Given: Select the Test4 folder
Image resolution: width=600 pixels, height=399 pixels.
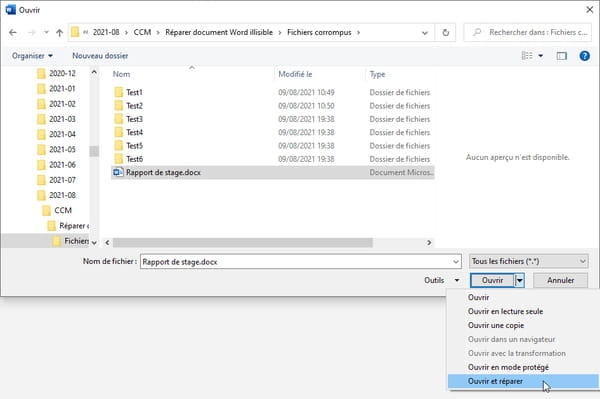Looking at the screenshot, I should coord(272,132).
